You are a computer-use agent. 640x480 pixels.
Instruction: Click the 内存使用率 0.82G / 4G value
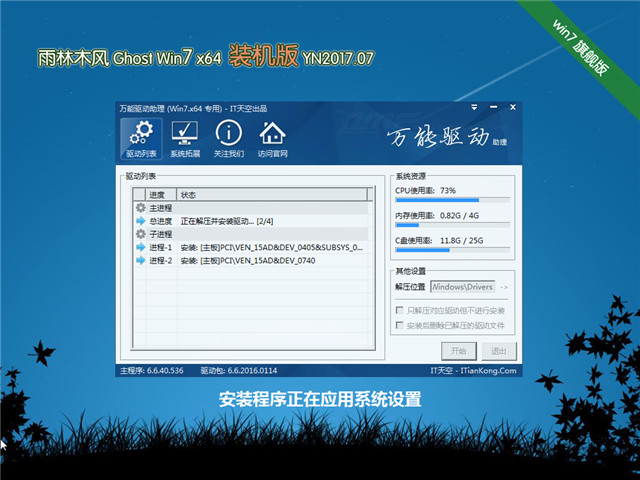(459, 215)
